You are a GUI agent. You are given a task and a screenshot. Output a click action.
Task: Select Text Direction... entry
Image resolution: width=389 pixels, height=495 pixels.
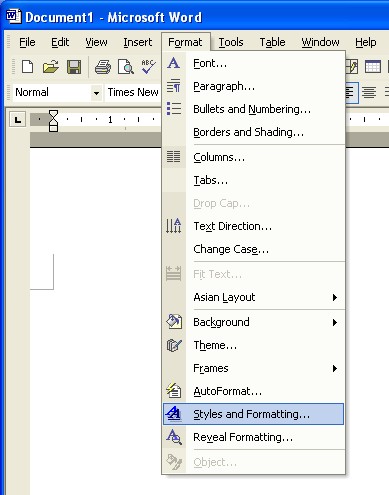tap(253, 226)
